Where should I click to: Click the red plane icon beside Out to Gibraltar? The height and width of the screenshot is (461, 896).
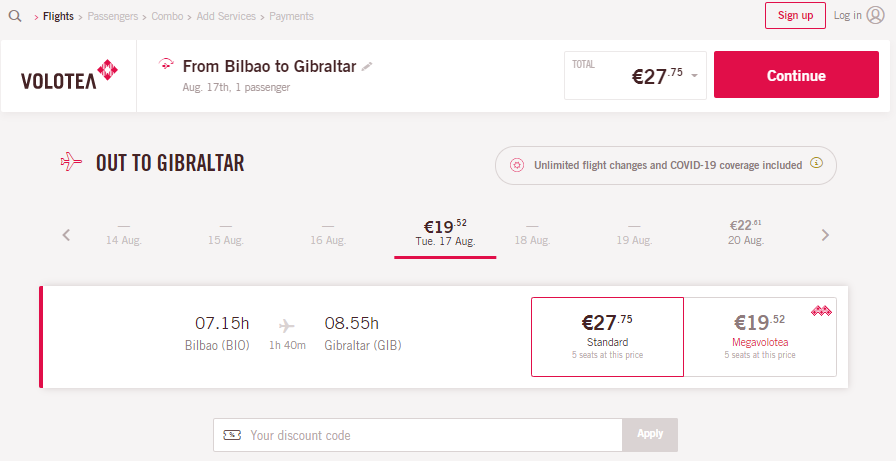[x=71, y=162]
